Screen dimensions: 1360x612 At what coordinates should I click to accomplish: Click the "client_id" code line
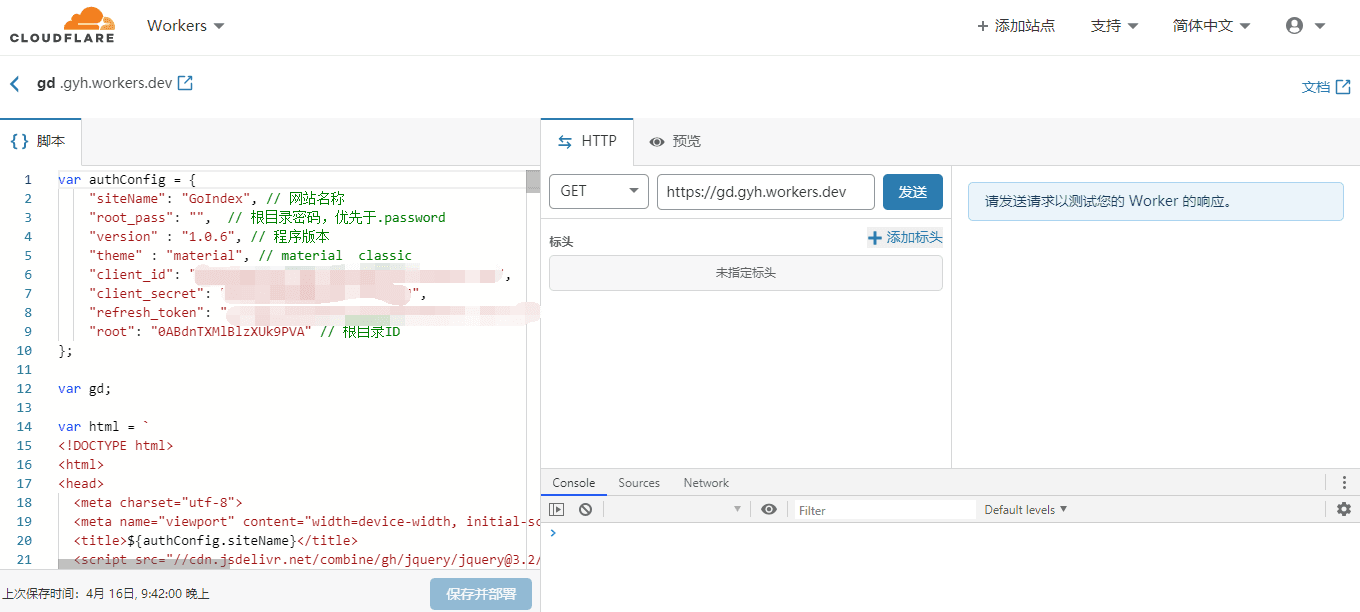pos(300,275)
